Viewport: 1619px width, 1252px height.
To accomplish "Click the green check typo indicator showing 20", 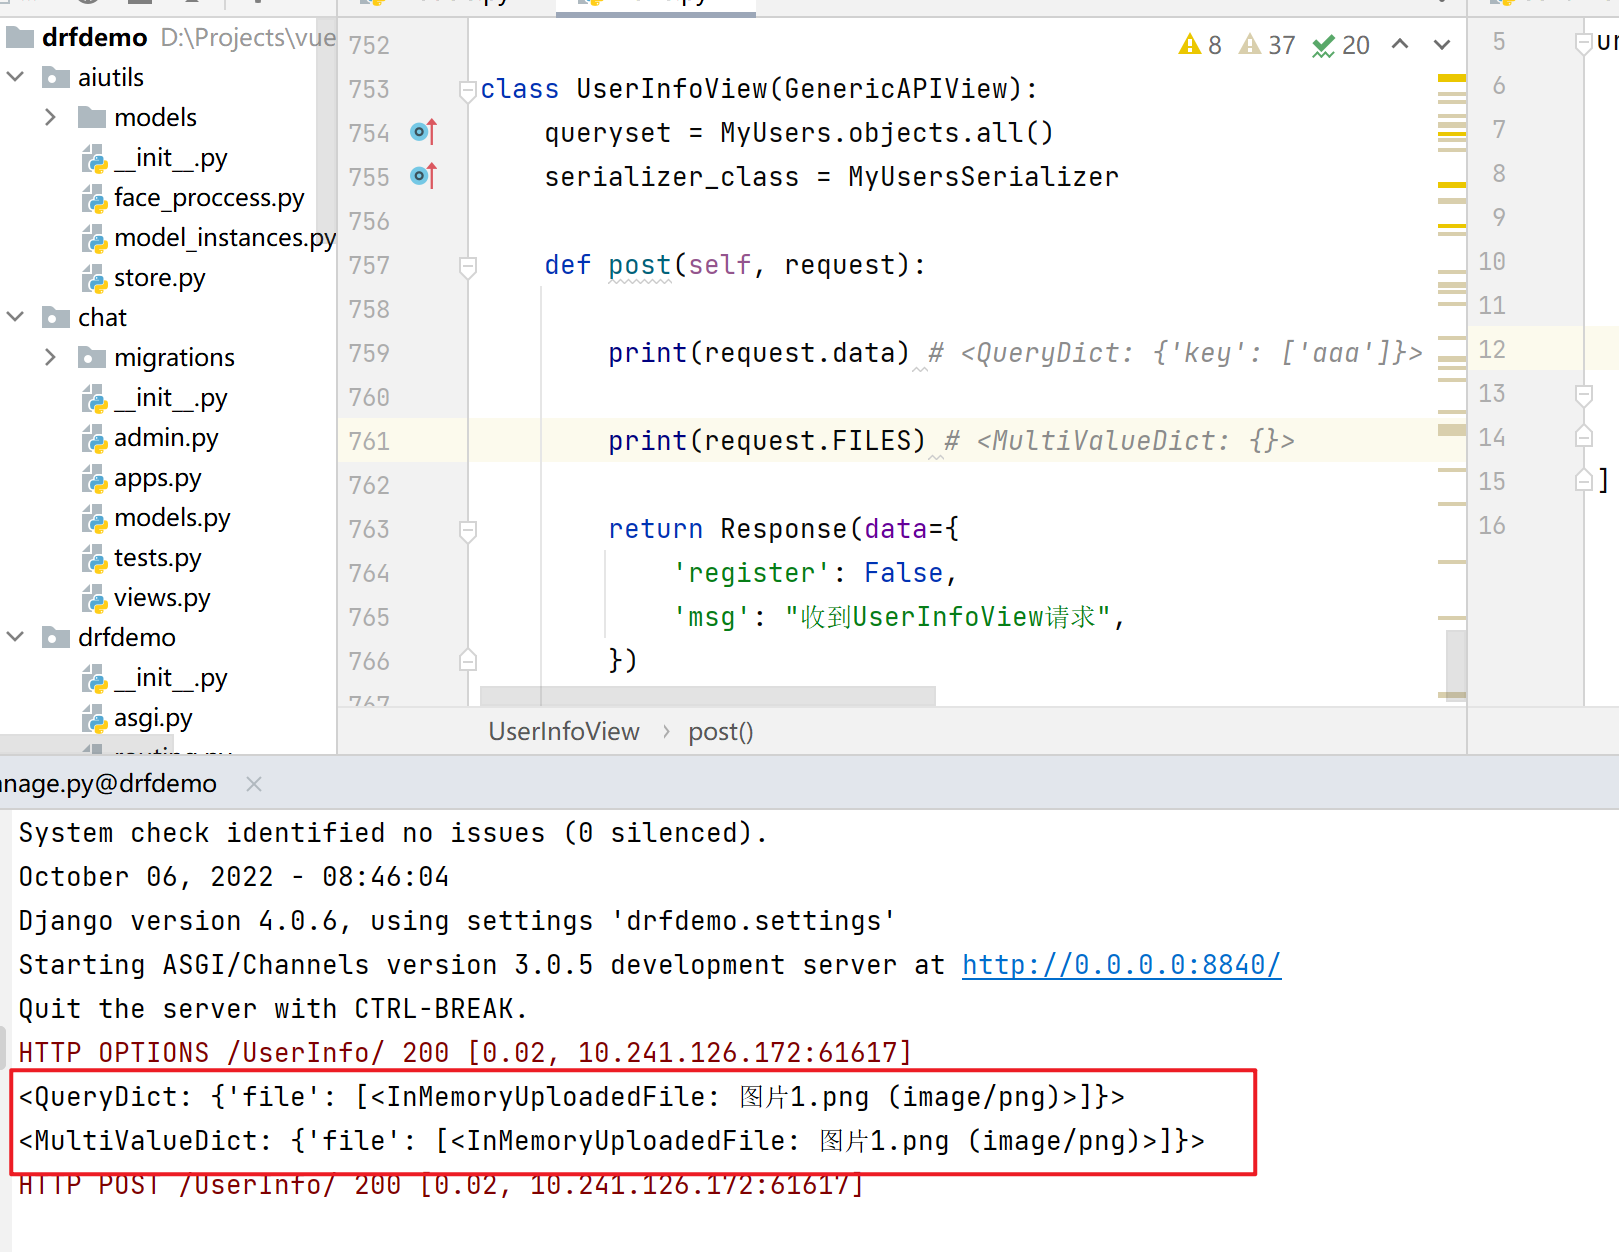I will 1340,45.
